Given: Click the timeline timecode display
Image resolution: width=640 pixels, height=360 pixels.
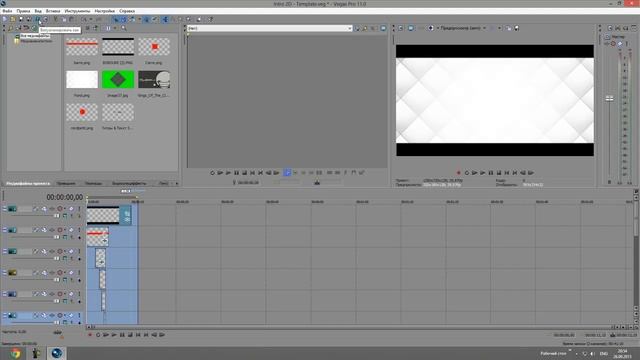Looking at the screenshot, I should tap(64, 197).
